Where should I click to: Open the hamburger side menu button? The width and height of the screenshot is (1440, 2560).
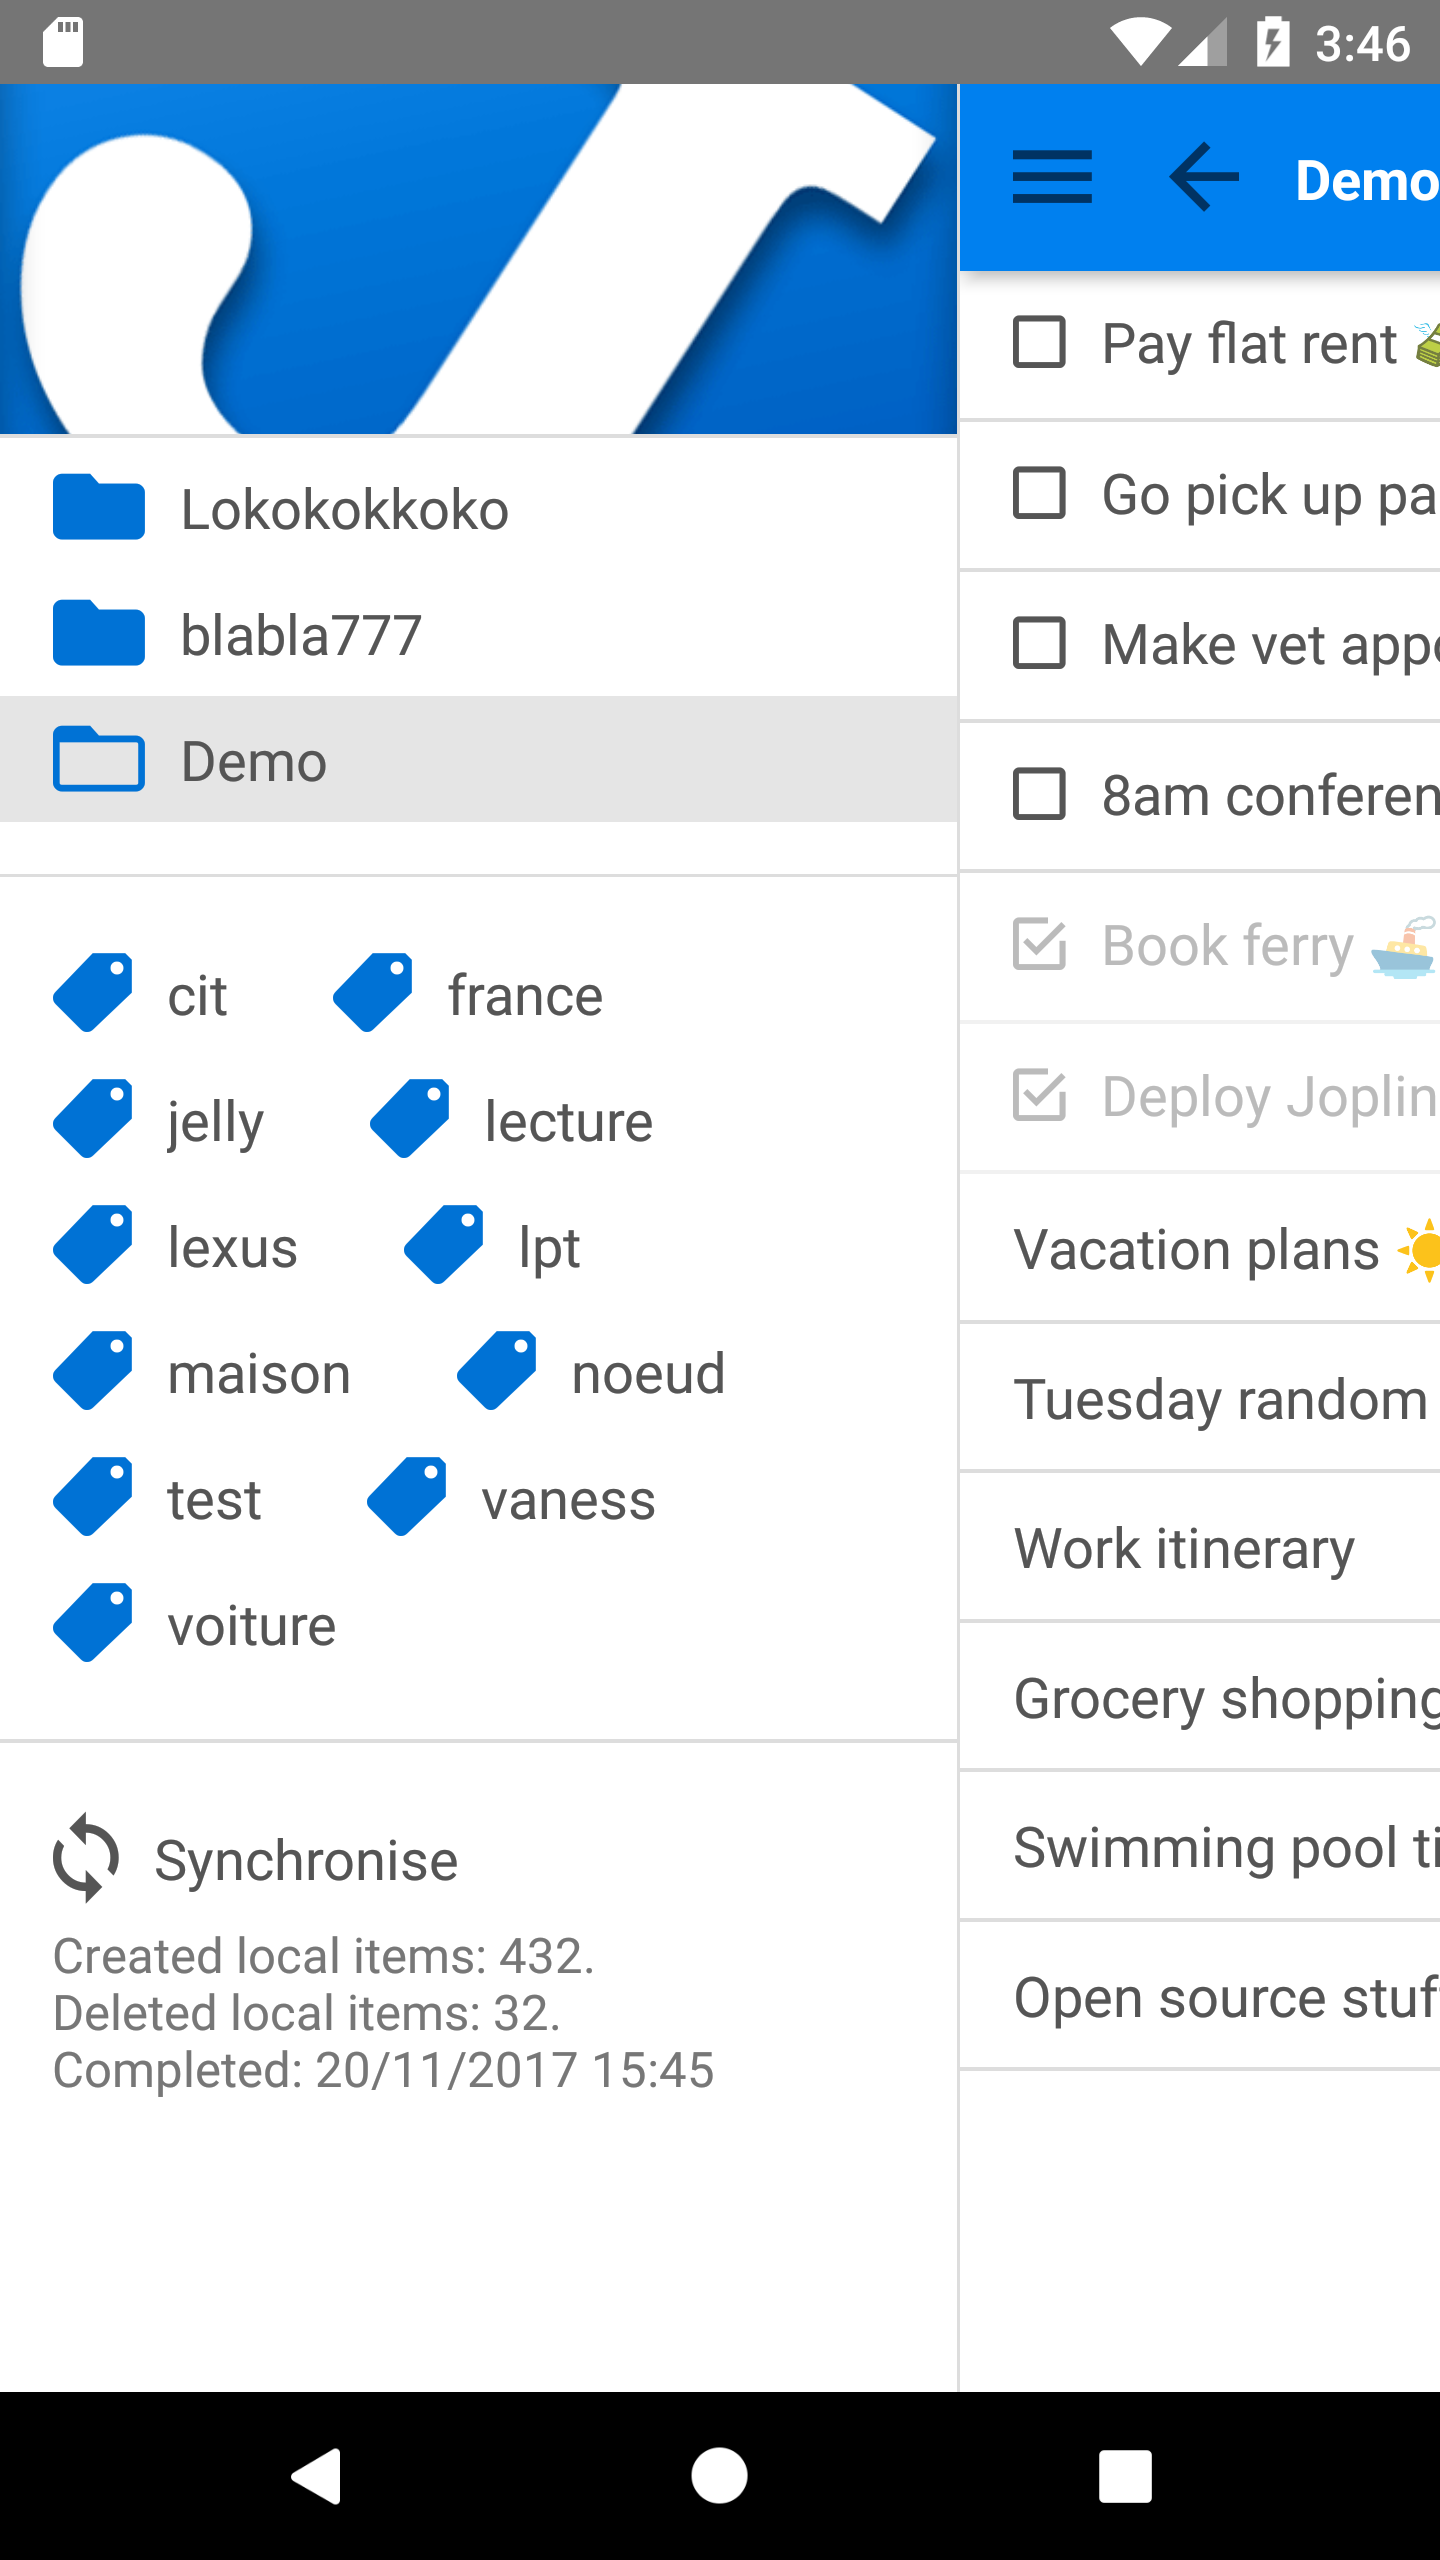pyautogui.click(x=1052, y=178)
